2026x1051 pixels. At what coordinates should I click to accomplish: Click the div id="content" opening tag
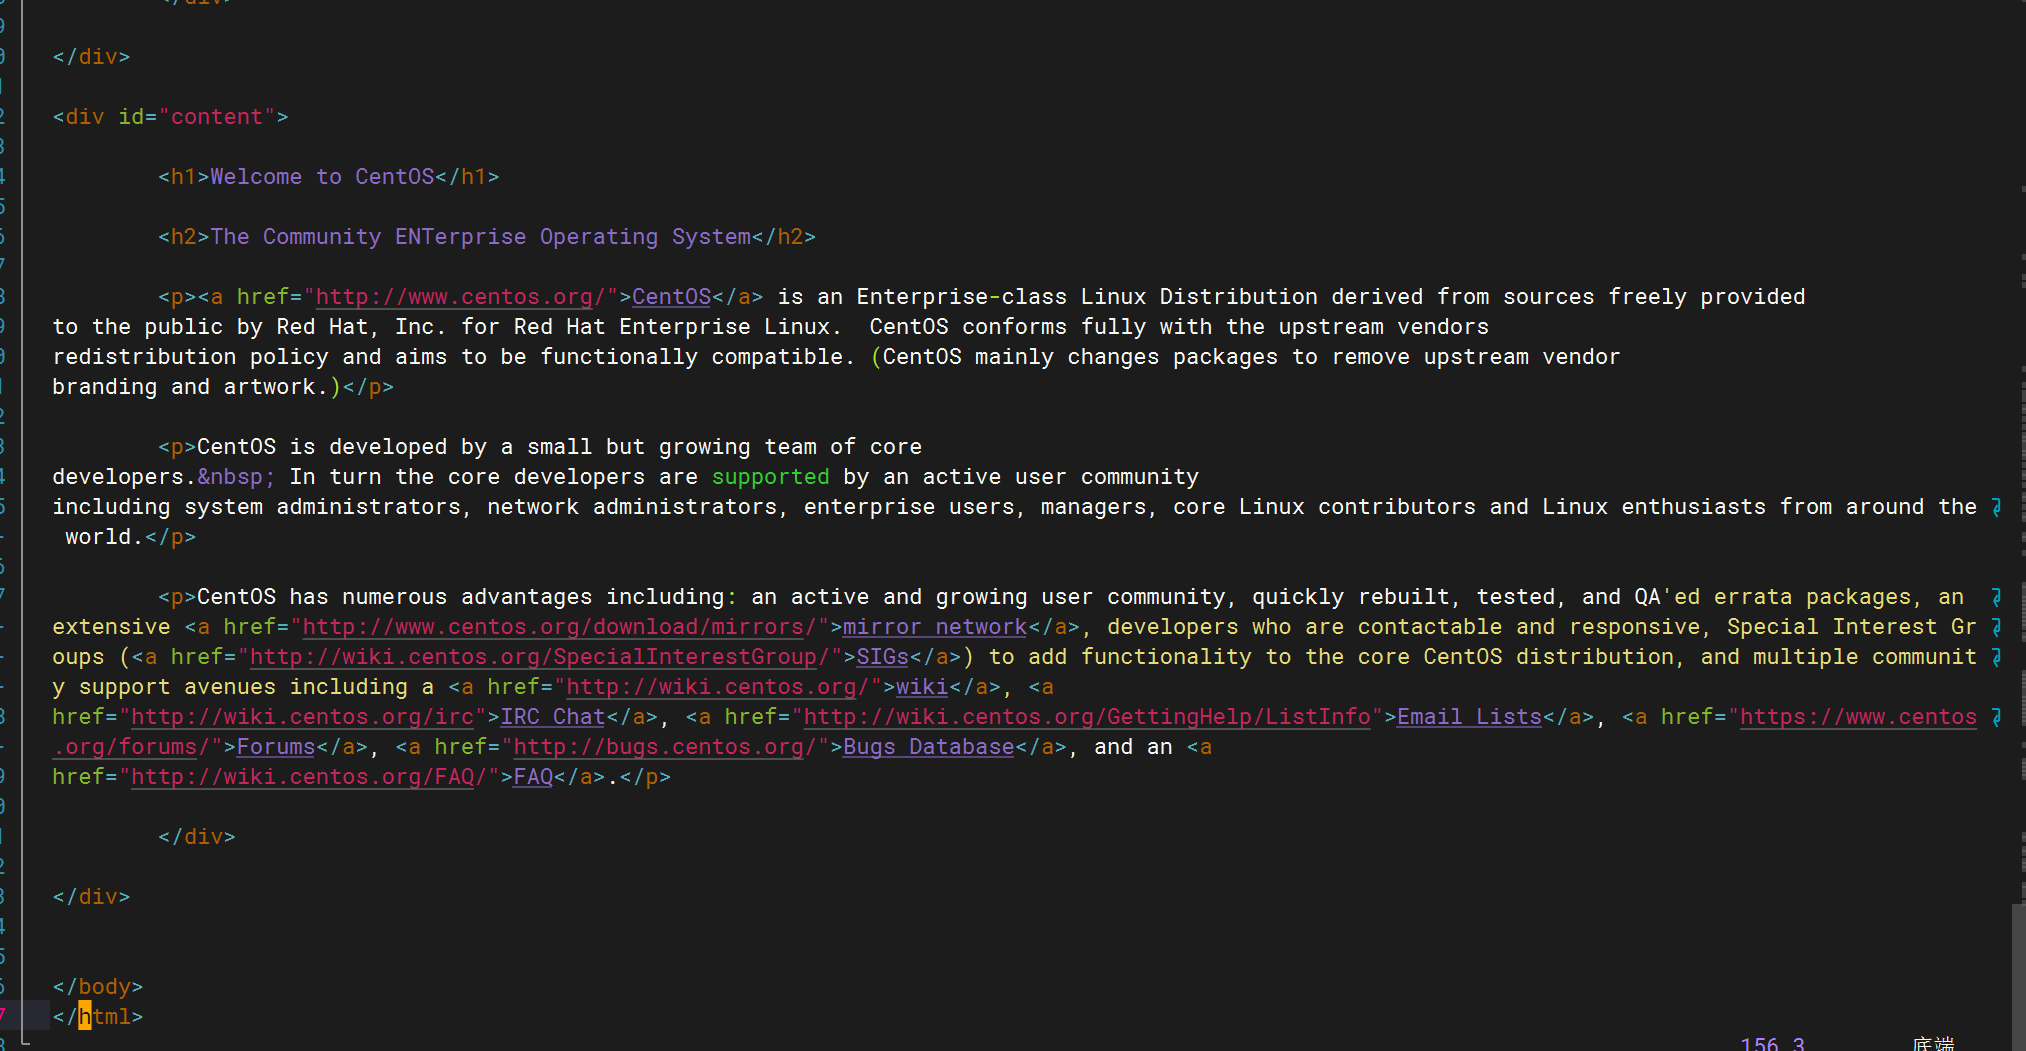(170, 117)
